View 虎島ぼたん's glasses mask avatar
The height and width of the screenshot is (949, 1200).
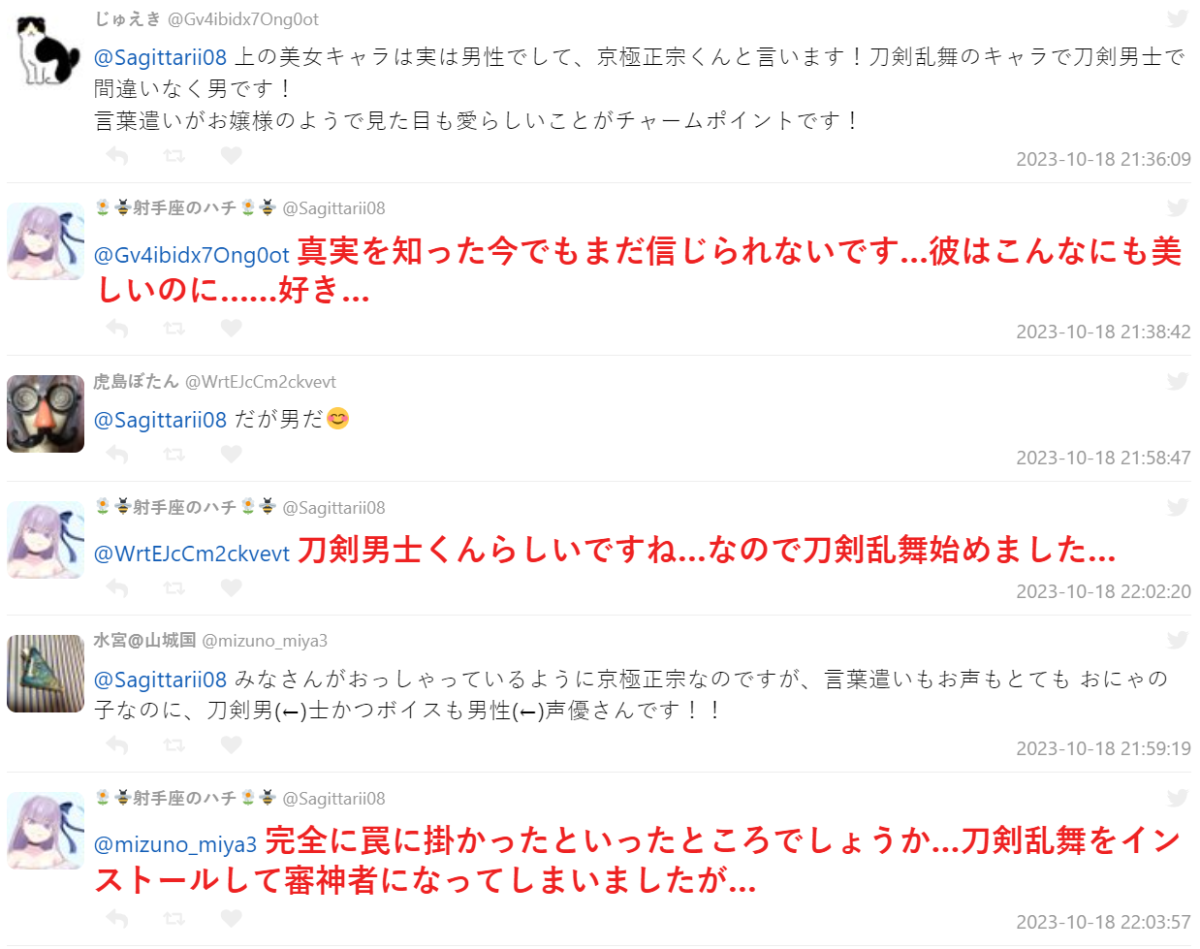[x=45, y=413]
